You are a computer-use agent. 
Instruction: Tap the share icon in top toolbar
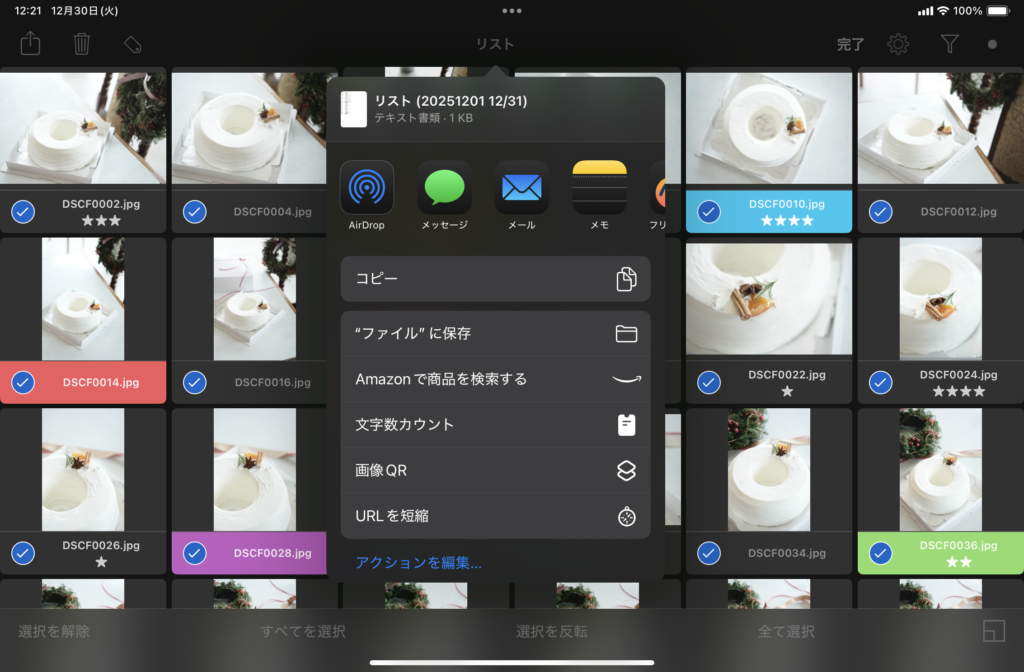pyautogui.click(x=30, y=44)
